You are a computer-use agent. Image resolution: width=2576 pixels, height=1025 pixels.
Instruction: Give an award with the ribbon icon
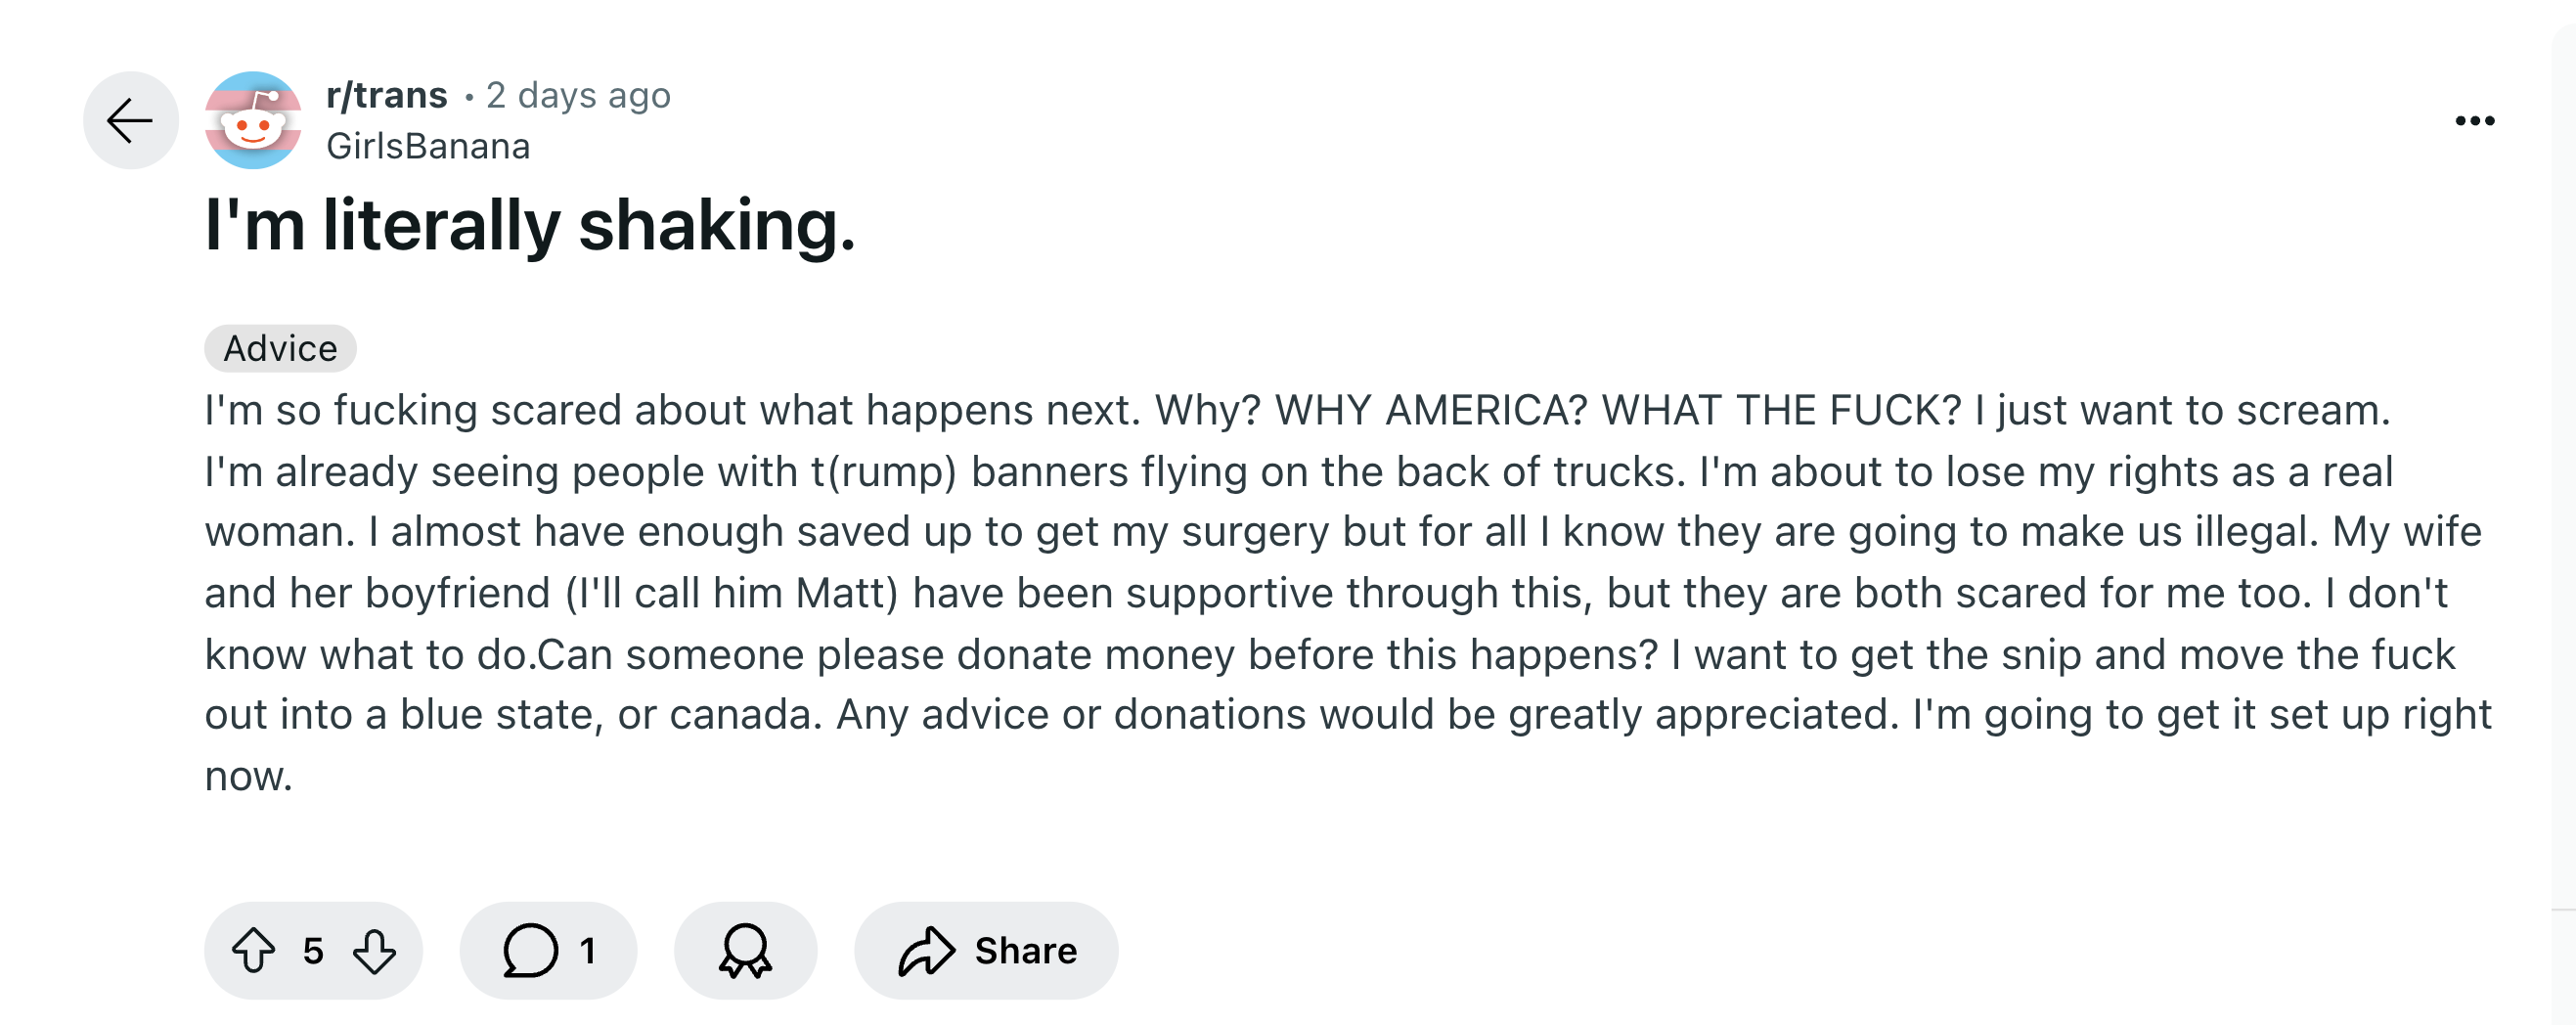(745, 950)
